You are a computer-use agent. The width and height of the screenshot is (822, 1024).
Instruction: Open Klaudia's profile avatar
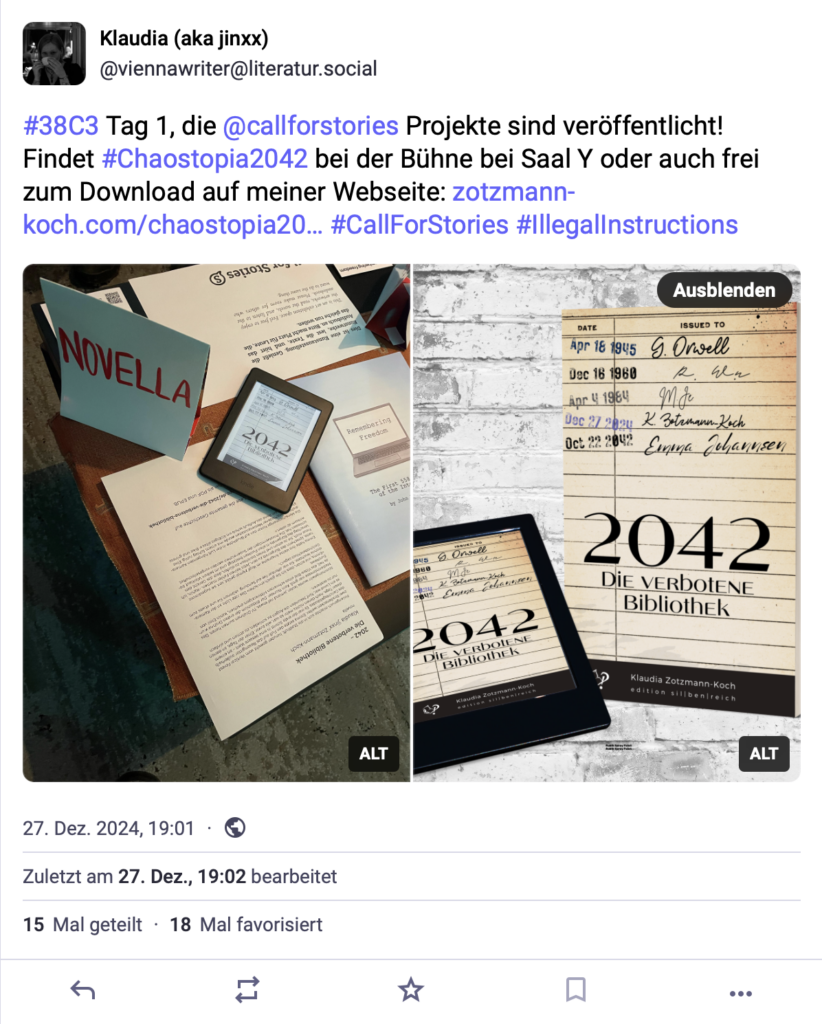54,54
